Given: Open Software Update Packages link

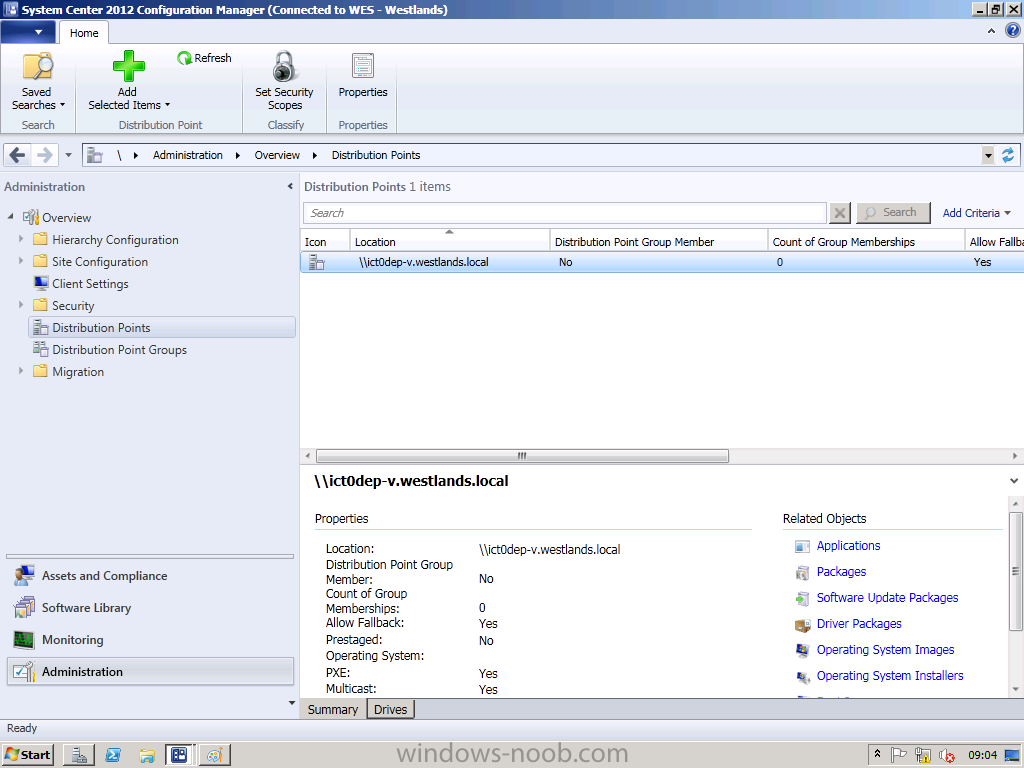Looking at the screenshot, I should coord(888,598).
